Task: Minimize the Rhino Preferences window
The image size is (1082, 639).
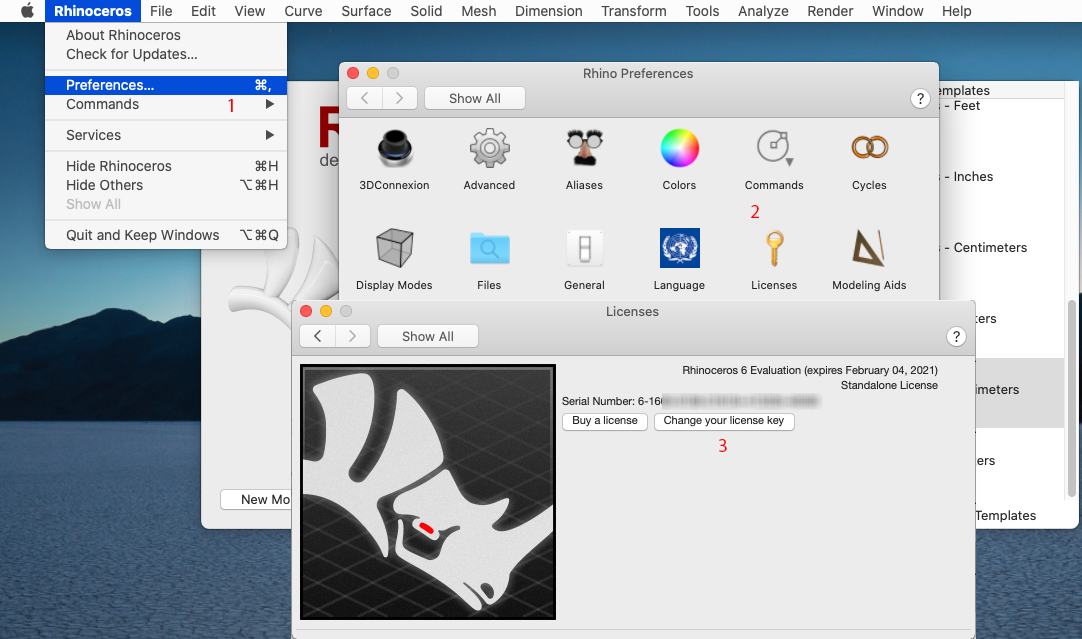Action: tap(373, 73)
